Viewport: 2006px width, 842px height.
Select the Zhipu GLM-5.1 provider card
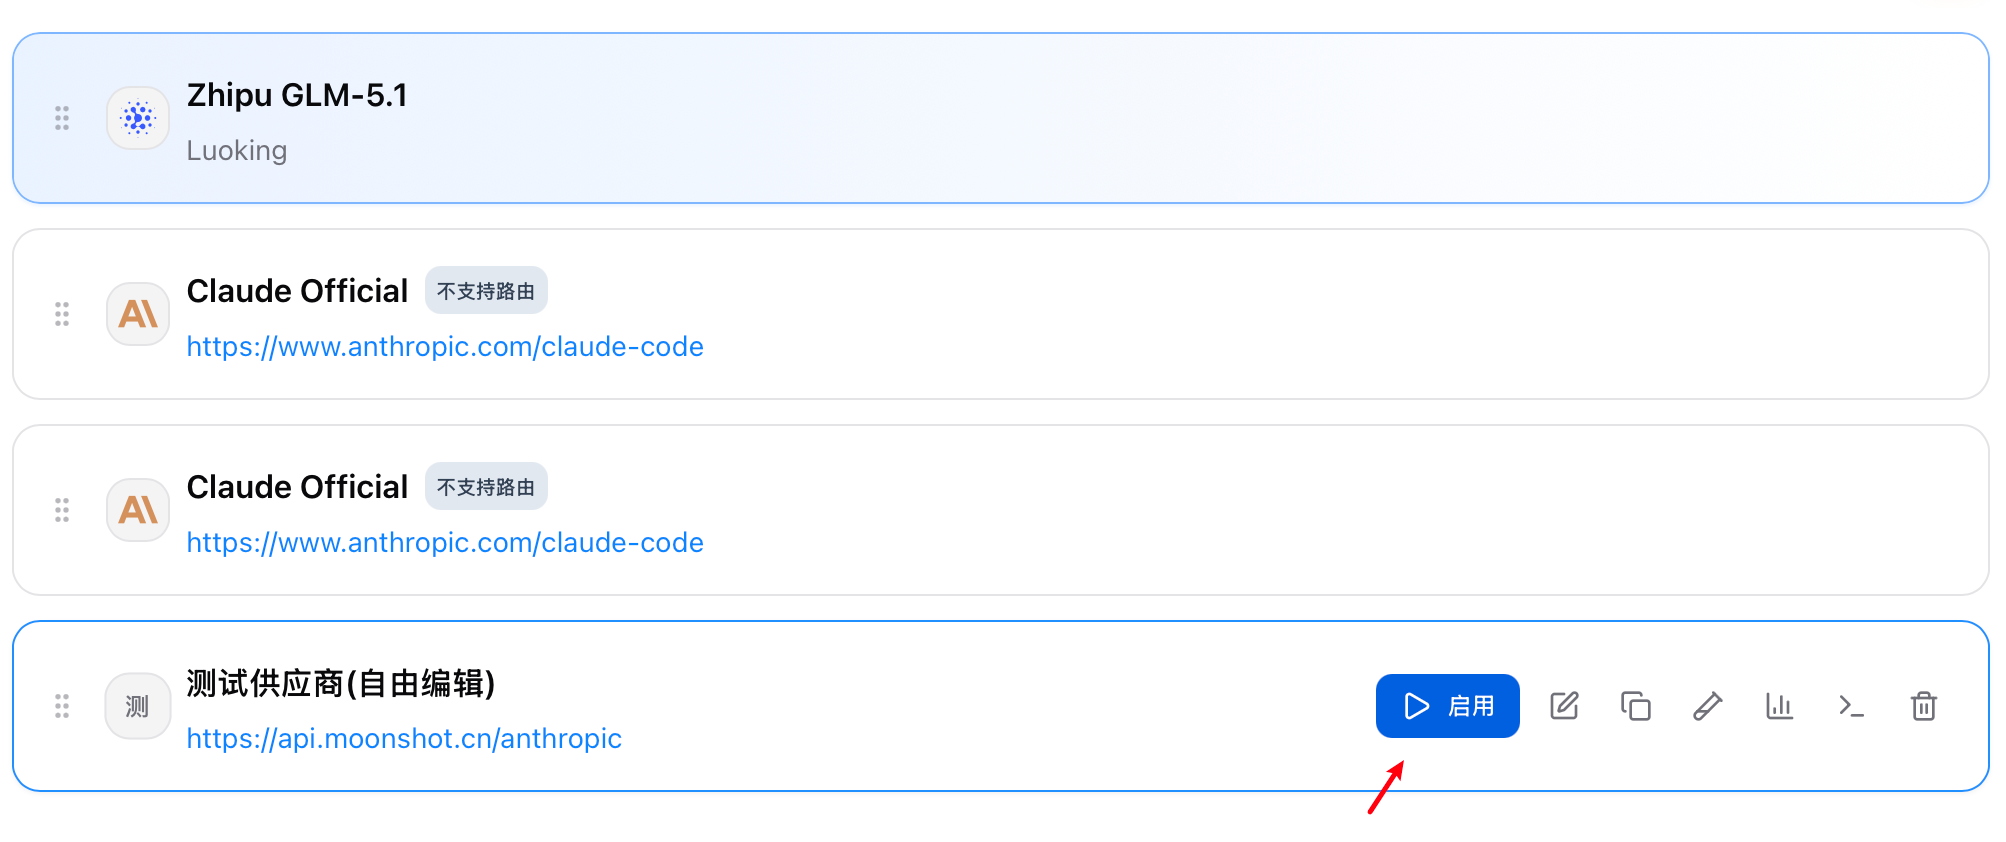click(x=1001, y=118)
